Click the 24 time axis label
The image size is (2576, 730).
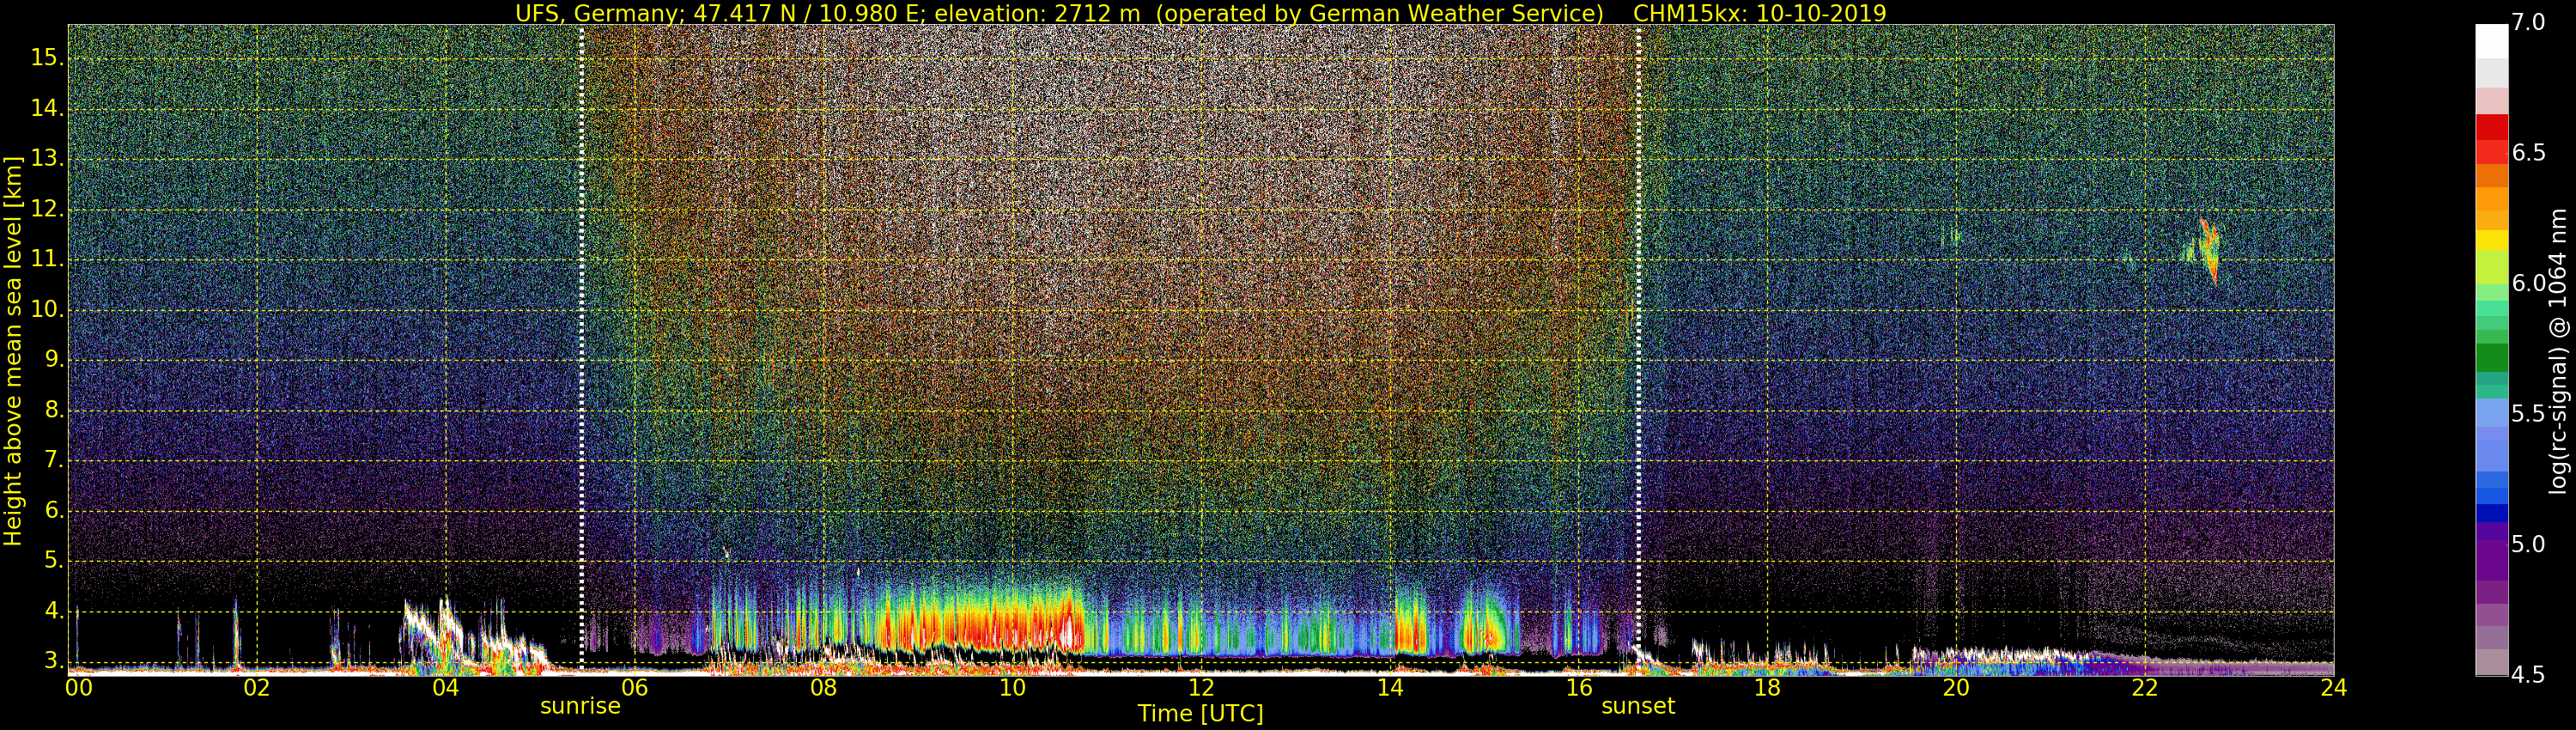(2333, 688)
